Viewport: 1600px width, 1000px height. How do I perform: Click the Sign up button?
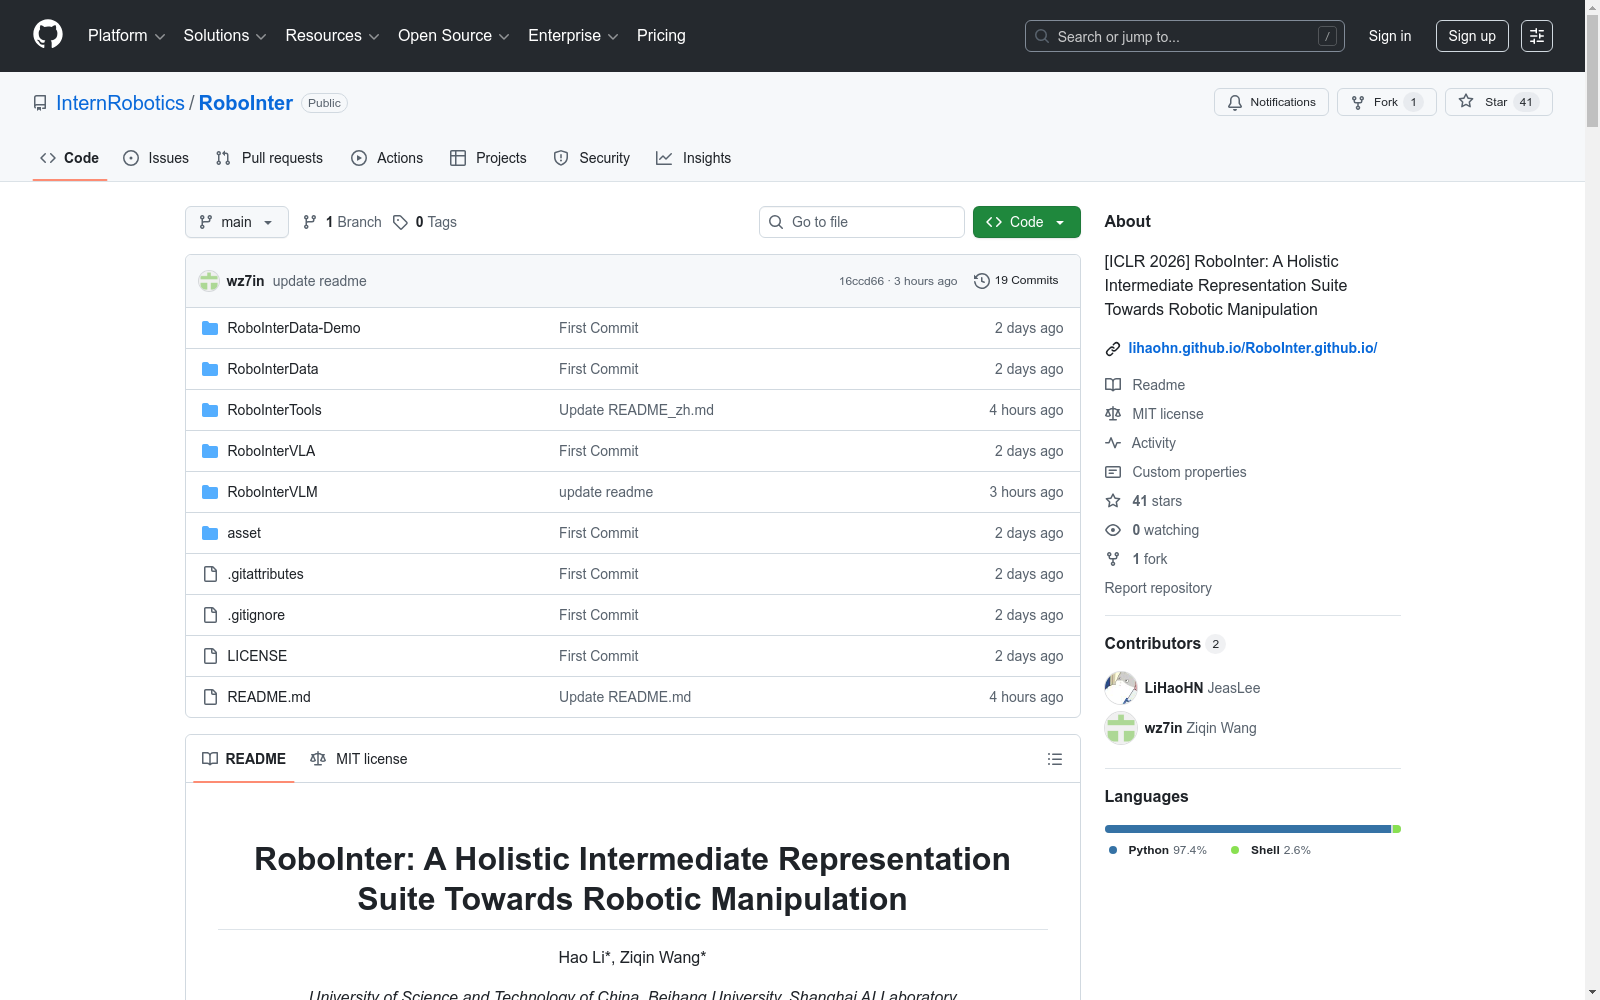pyautogui.click(x=1472, y=36)
